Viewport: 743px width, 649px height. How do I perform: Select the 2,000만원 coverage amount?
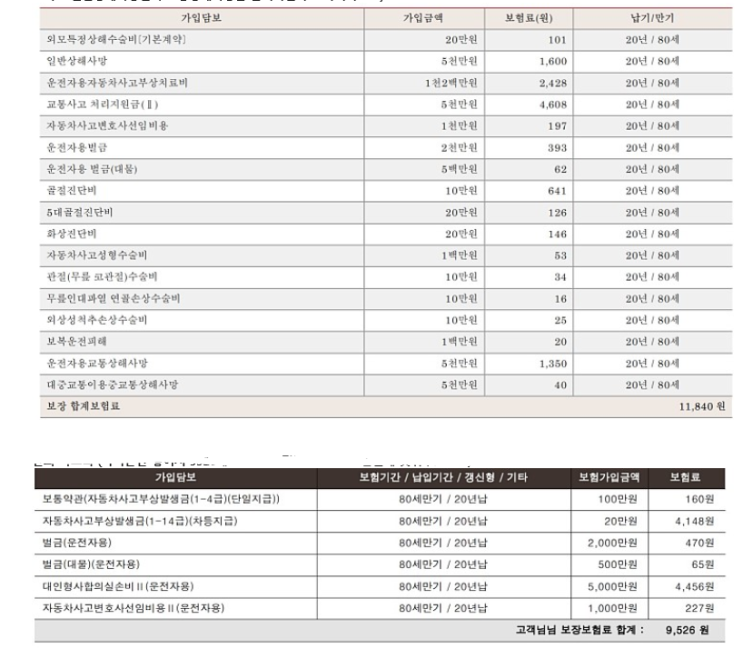click(x=613, y=543)
